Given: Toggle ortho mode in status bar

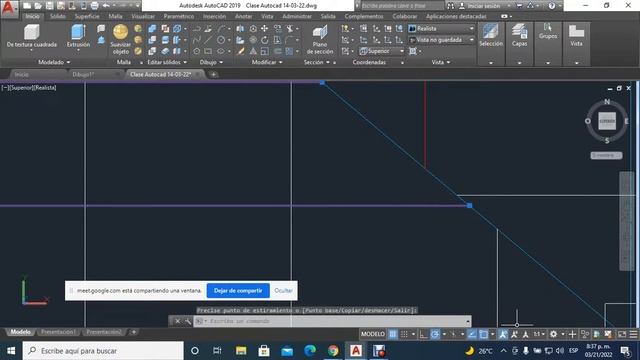Looking at the screenshot, I should pos(423,334).
